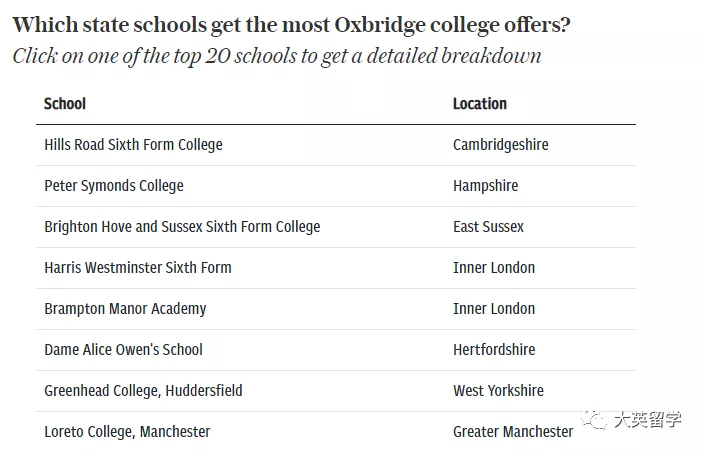Select the Hertfordshire location cell
This screenshot has width=704, height=450.
click(x=494, y=350)
